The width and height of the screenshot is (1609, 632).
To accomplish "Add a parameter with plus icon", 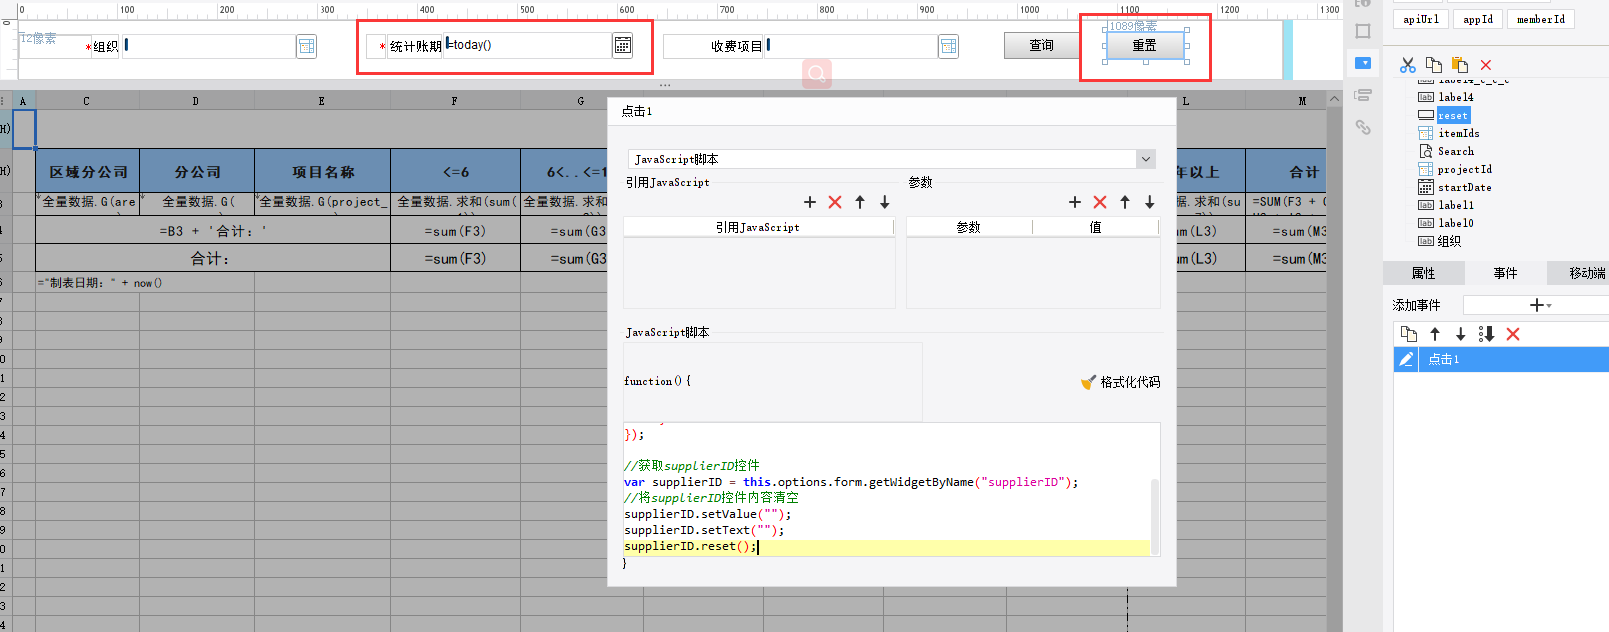I will [1075, 202].
